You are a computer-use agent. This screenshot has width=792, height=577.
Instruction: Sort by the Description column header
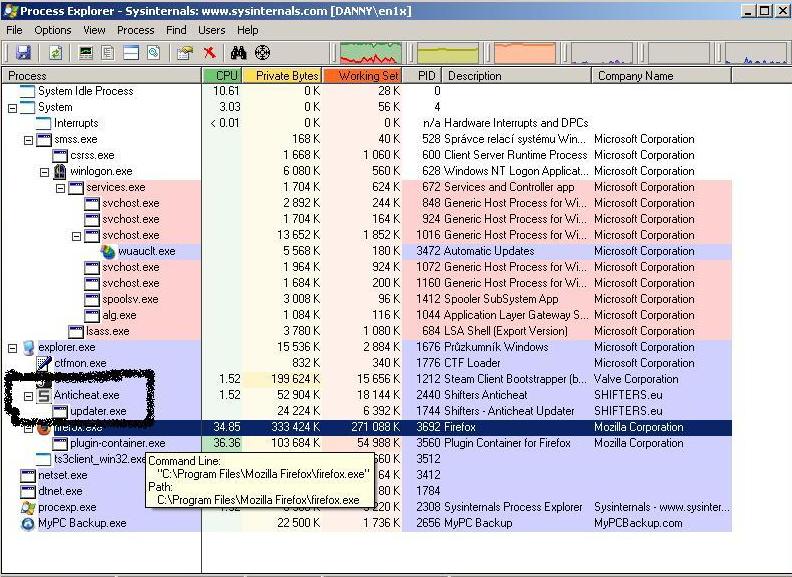[x=516, y=76]
